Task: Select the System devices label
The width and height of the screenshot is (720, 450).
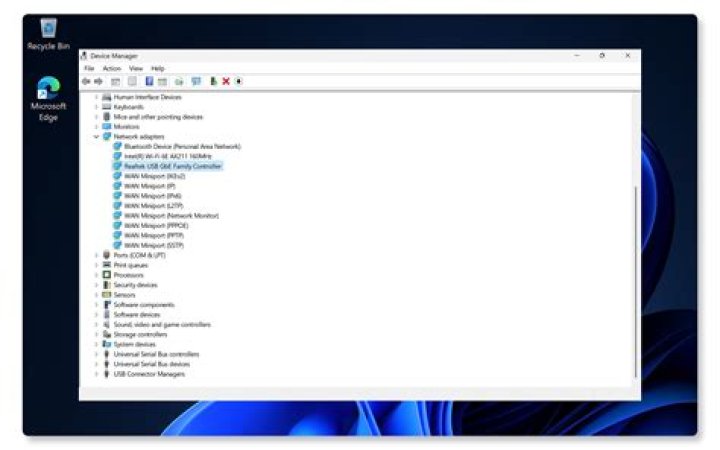Action: tap(135, 344)
